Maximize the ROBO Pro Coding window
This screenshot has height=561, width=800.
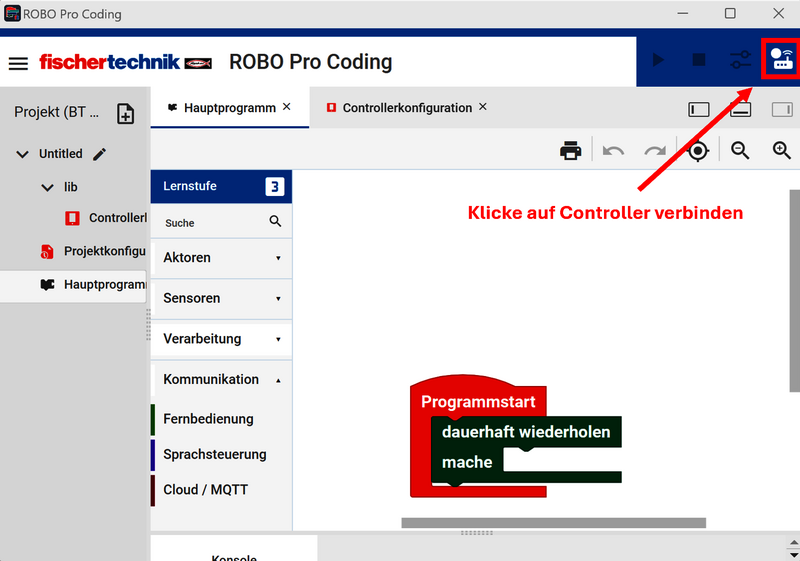pos(730,14)
